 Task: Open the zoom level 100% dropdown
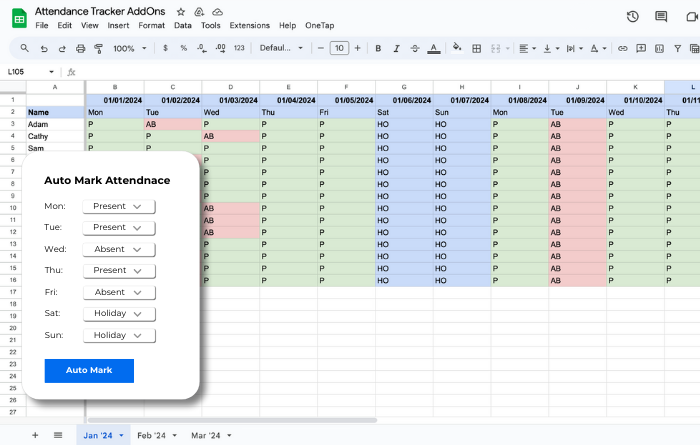tap(129, 48)
